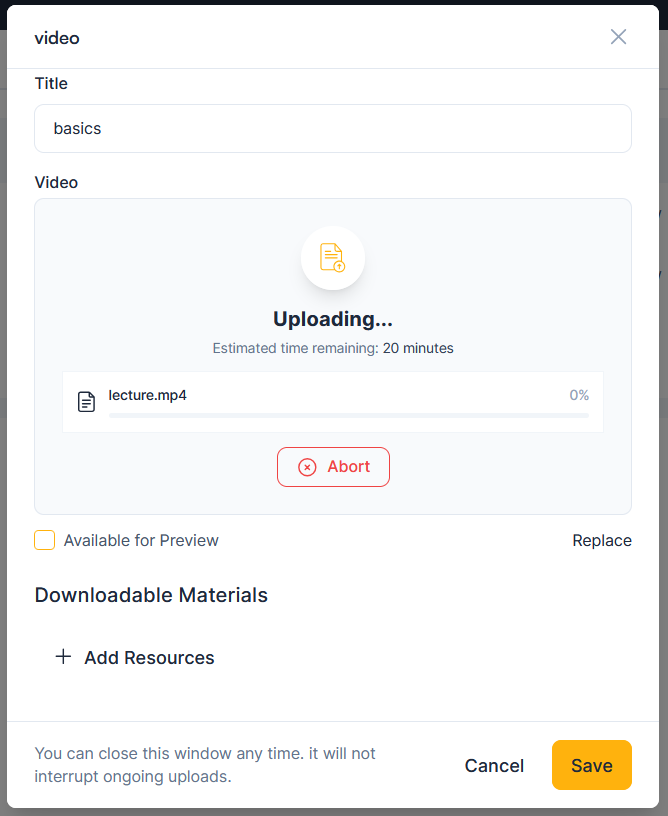The height and width of the screenshot is (816, 668).
Task: Click Replace to choose a different video
Action: 601,540
